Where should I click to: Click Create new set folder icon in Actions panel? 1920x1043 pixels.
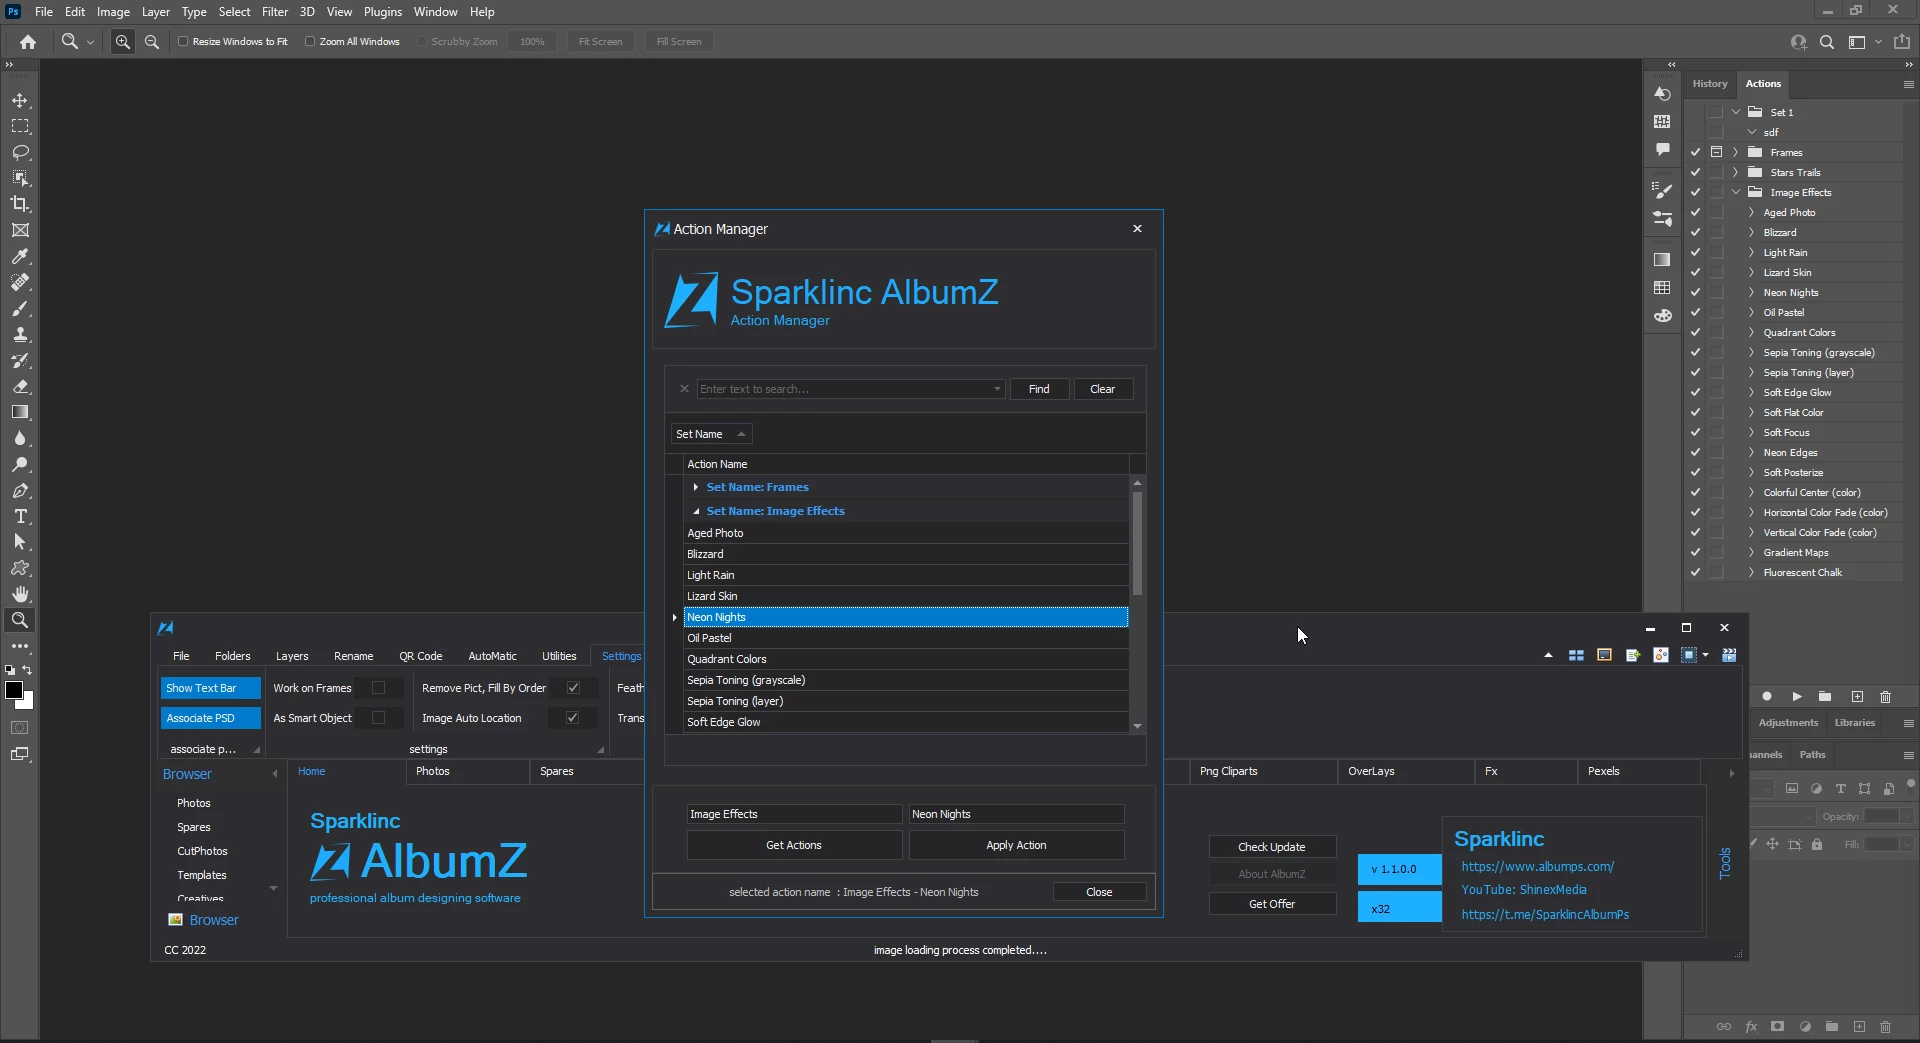pyautogui.click(x=1825, y=696)
